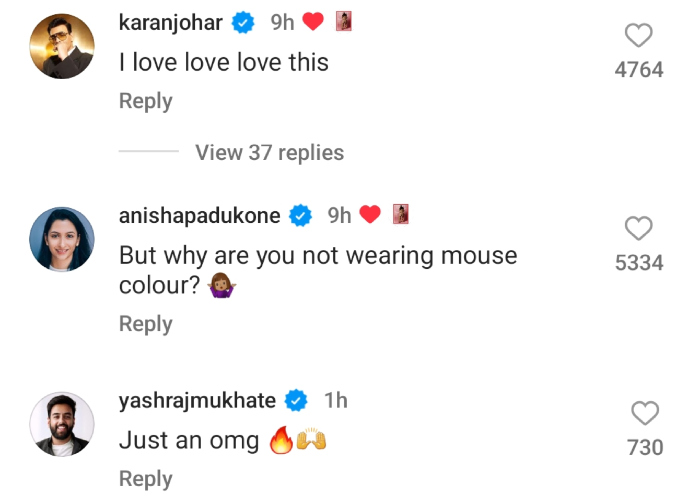Reply to anishapadukone's comment

click(x=145, y=324)
